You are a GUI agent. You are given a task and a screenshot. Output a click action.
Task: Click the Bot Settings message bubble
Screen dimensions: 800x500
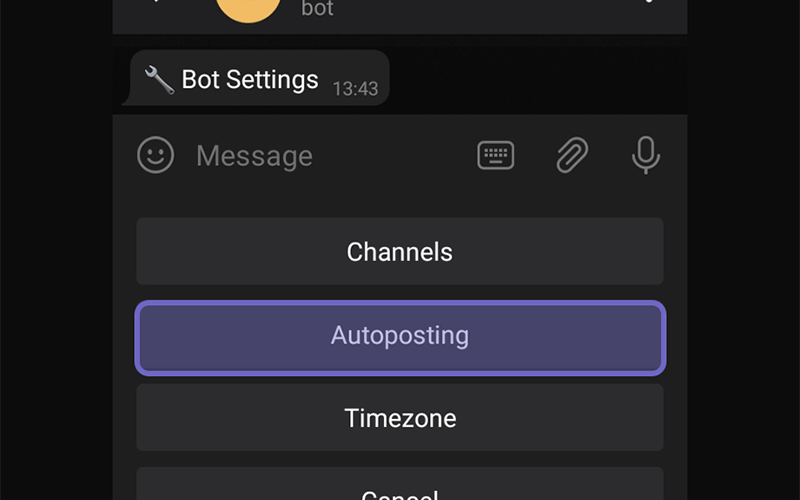(x=259, y=78)
